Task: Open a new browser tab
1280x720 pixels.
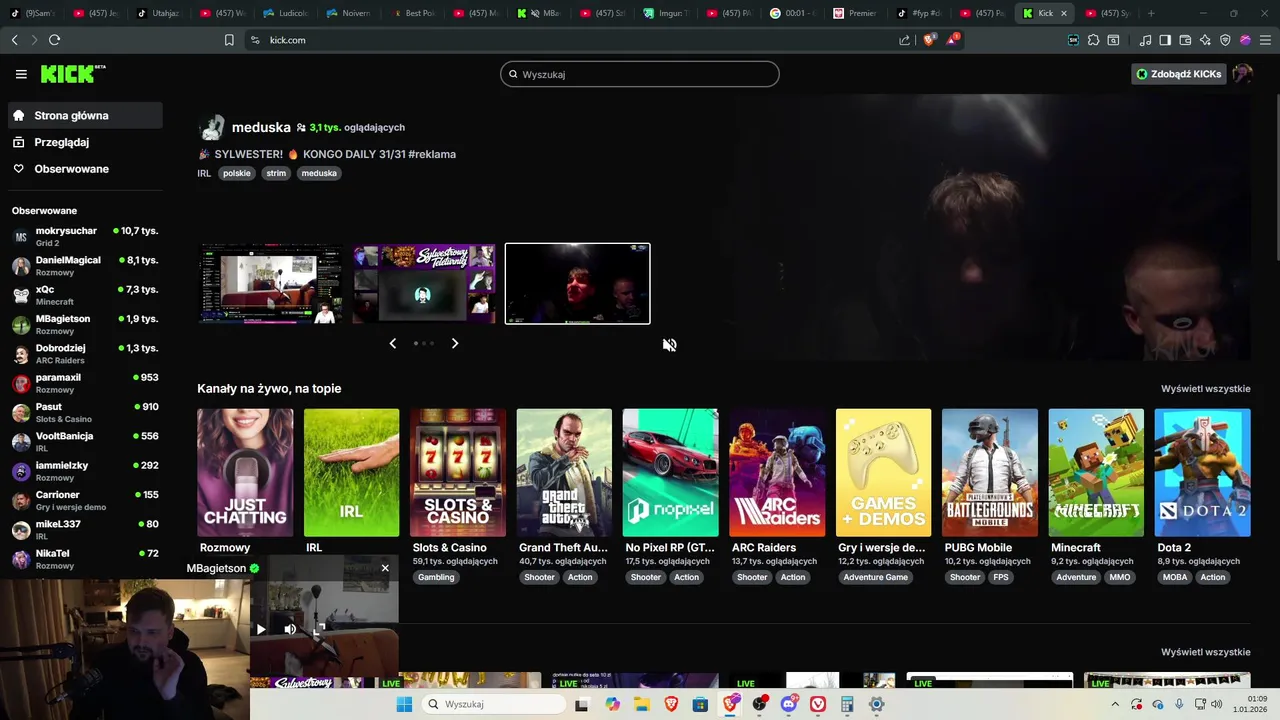Action: (1151, 13)
